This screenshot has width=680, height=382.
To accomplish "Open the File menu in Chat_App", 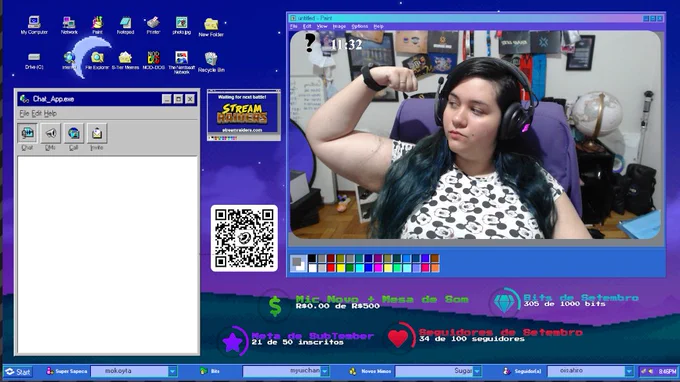I will click(x=24, y=113).
